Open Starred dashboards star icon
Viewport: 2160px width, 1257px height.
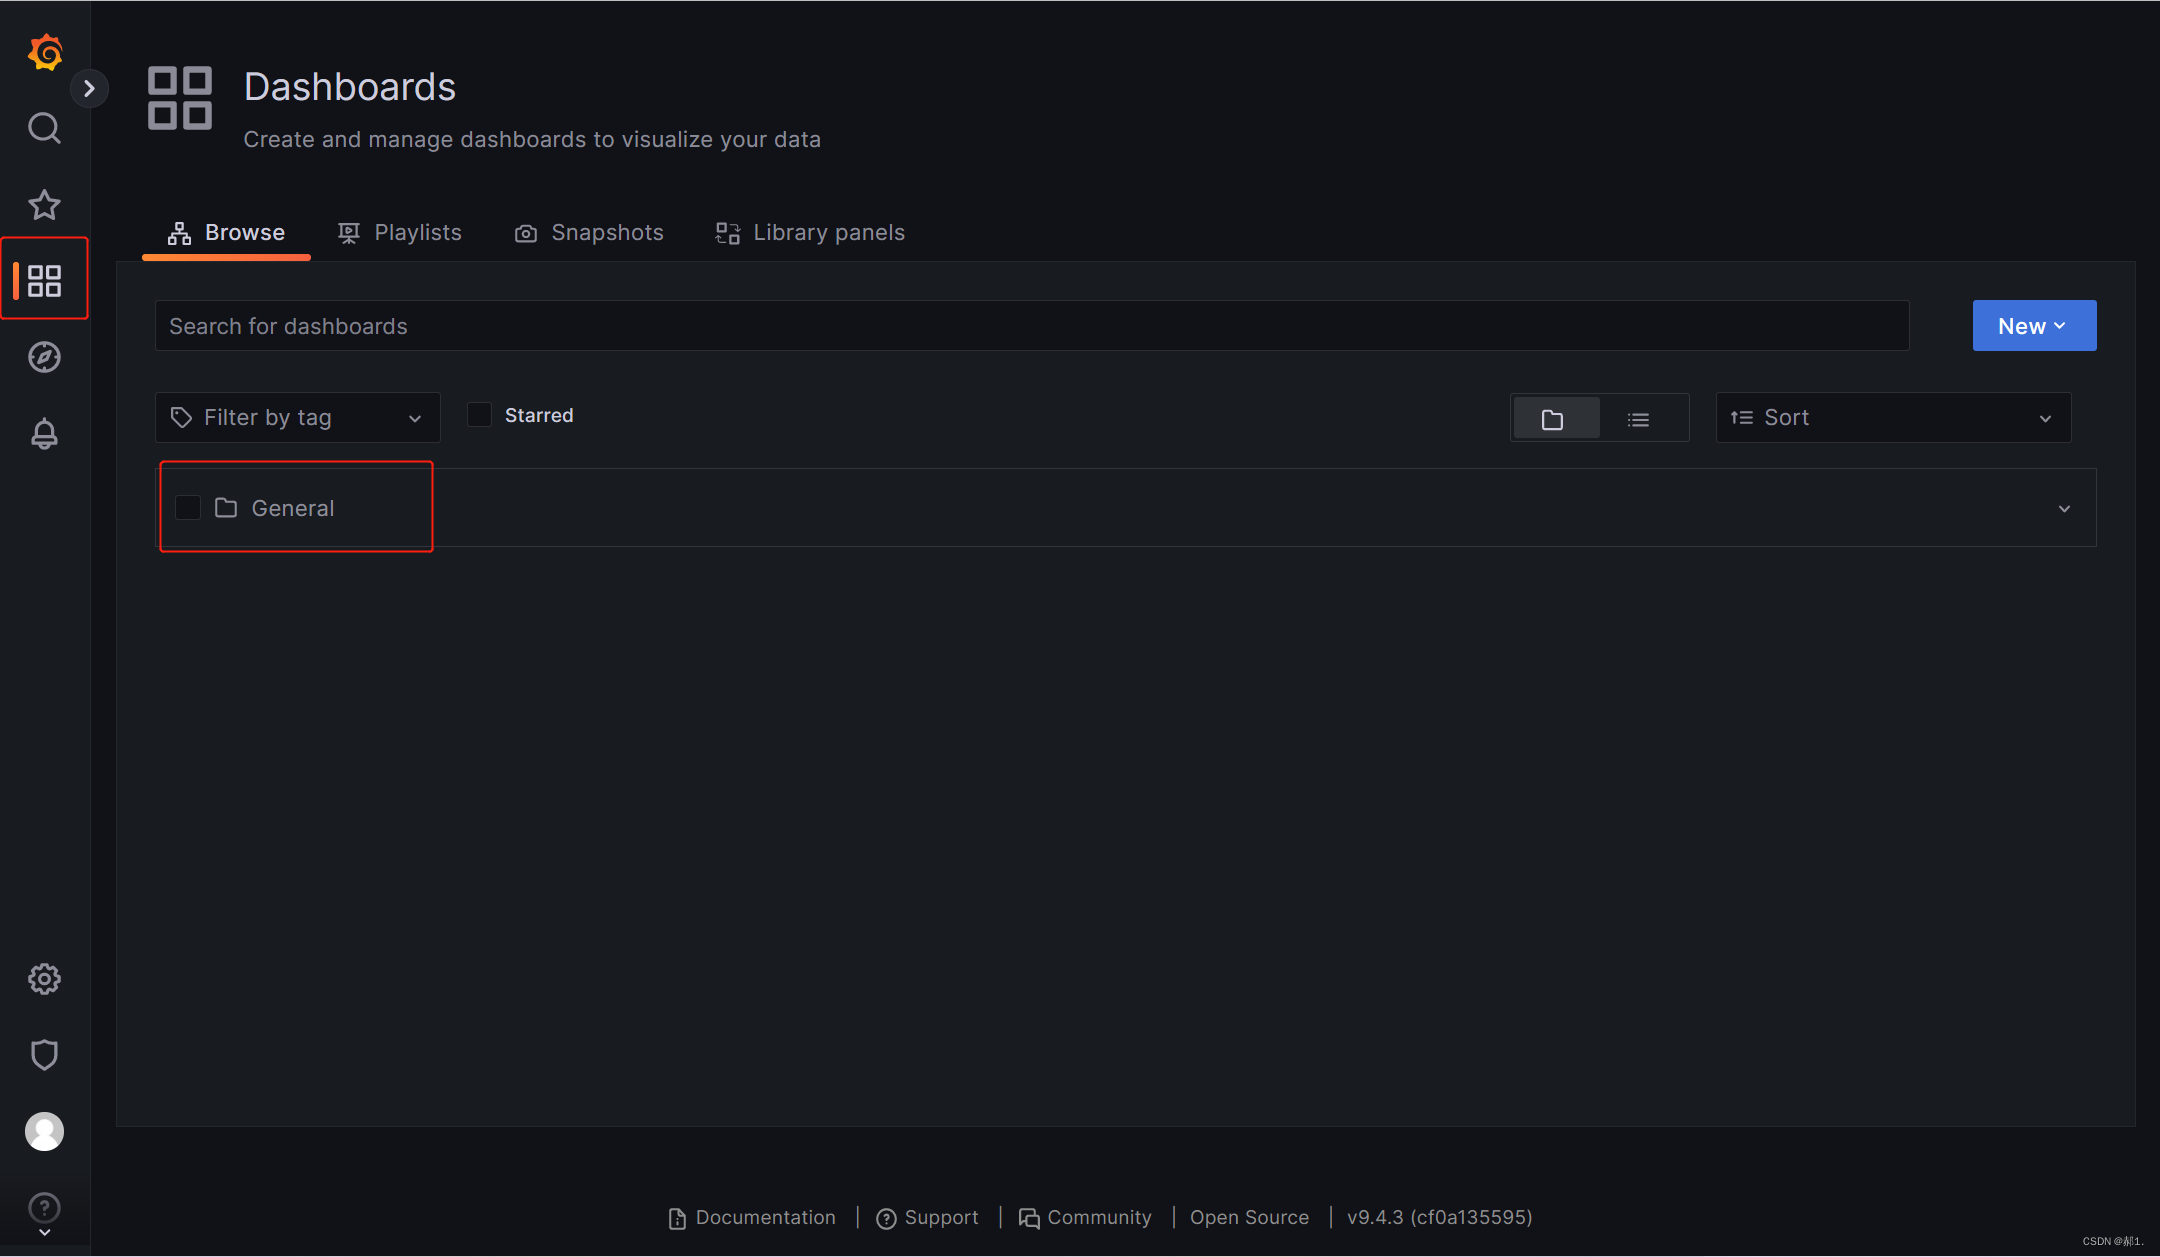pos(44,205)
